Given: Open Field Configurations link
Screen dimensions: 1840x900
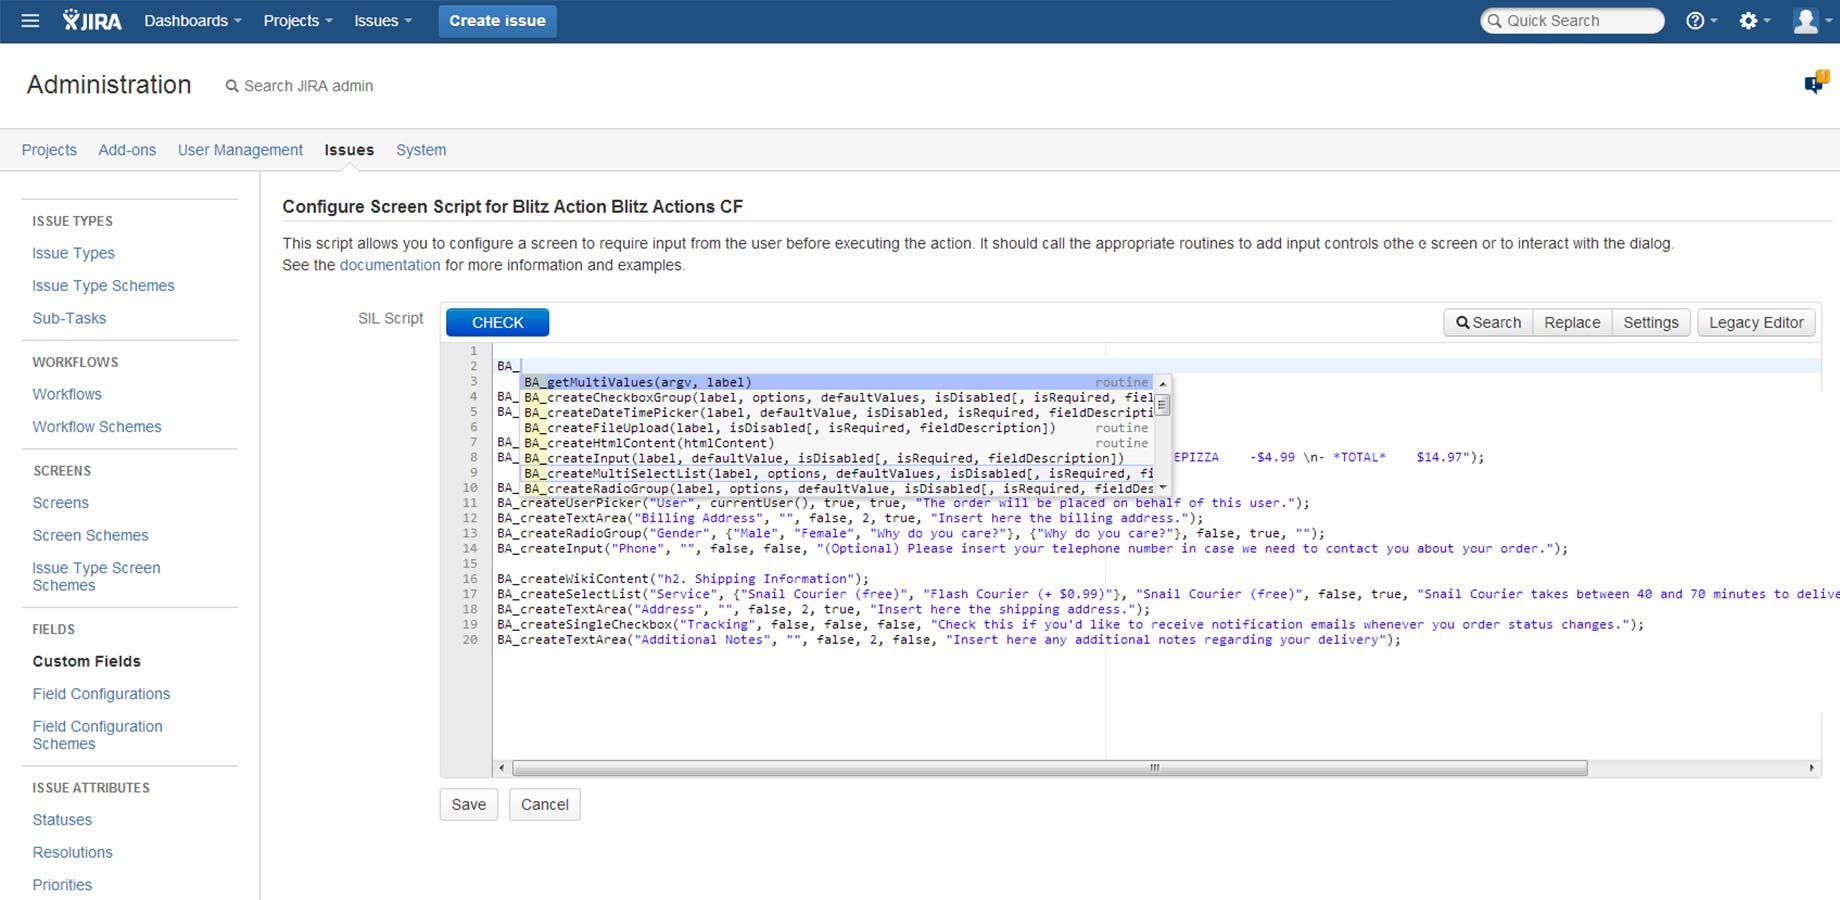Looking at the screenshot, I should tap(101, 694).
